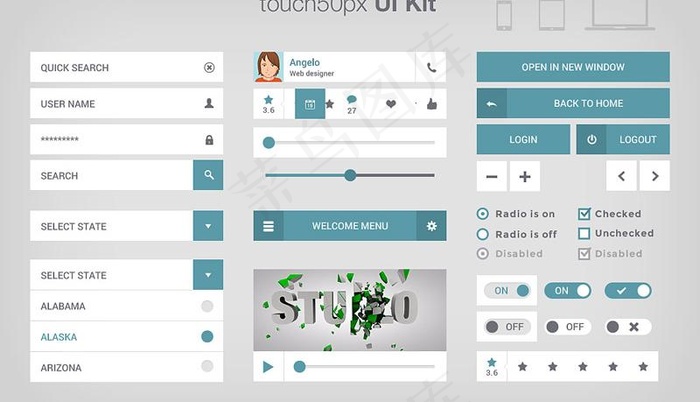Toggle the OFF switch inside white box
Viewport: 700px width, 402px height.
click(x=507, y=327)
